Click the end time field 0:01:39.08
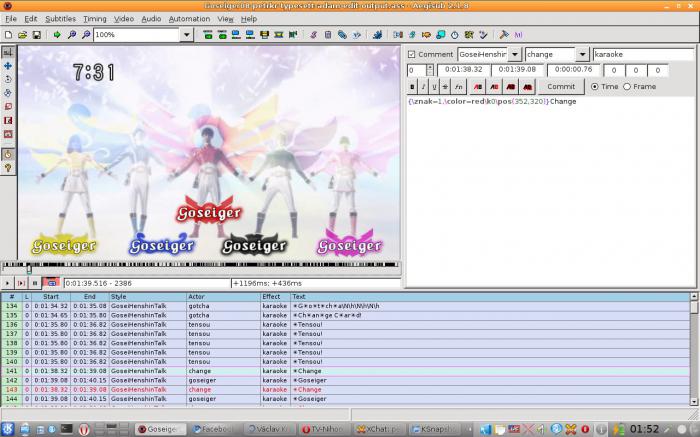The width and height of the screenshot is (700, 437). [x=517, y=70]
